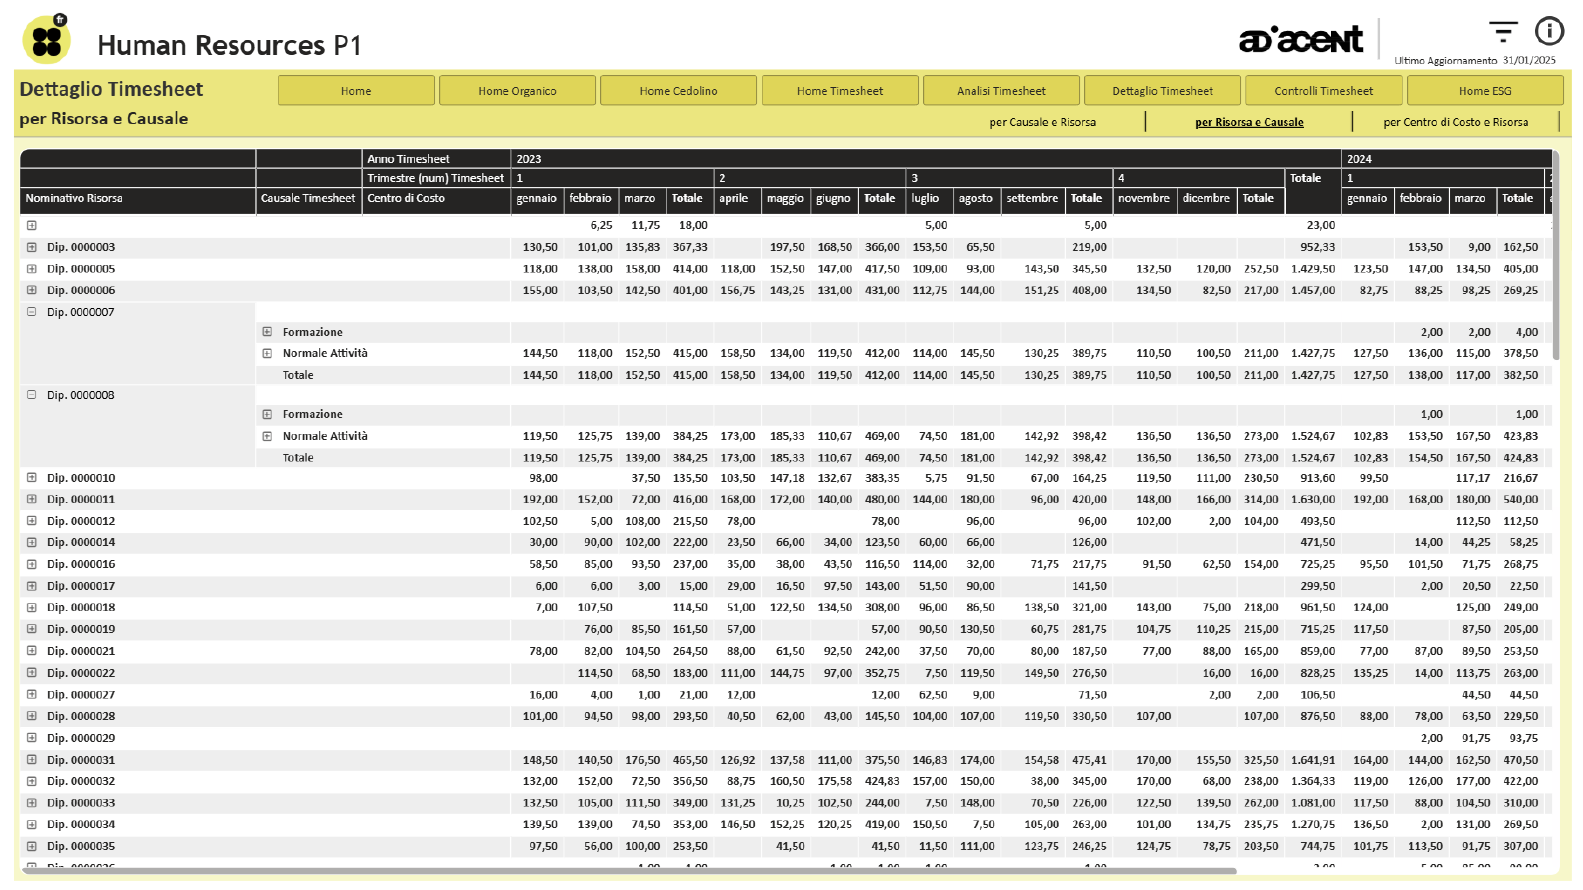The image size is (1583, 890).
Task: Click the Nominativo Risorsa column header
Action: tap(74, 198)
